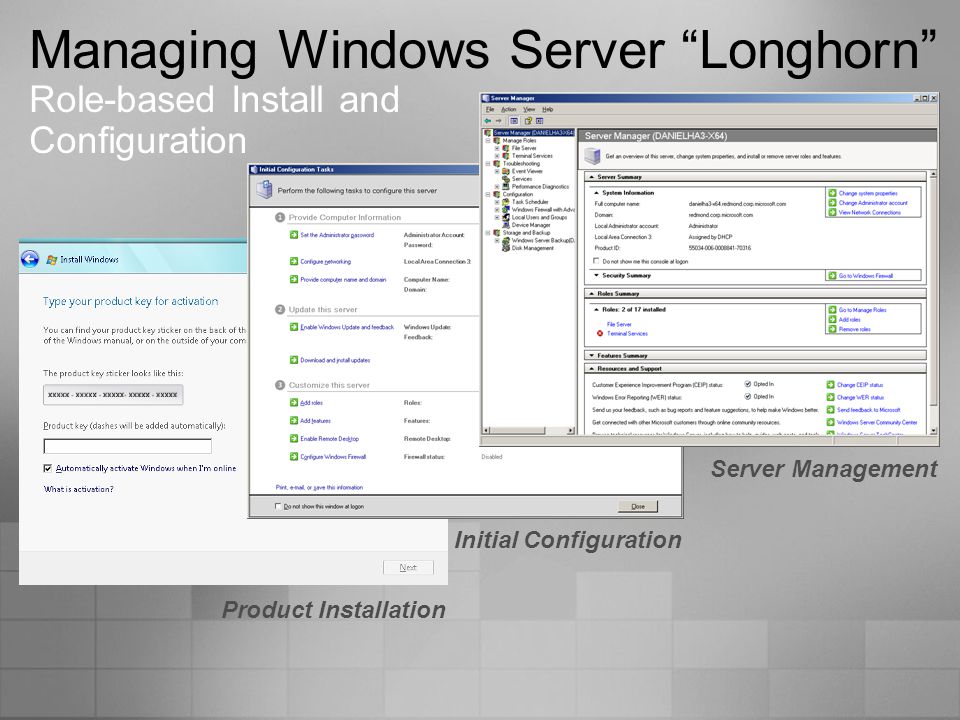Collapse the Roles Summary section
This screenshot has height=720, width=960.
click(x=591, y=294)
